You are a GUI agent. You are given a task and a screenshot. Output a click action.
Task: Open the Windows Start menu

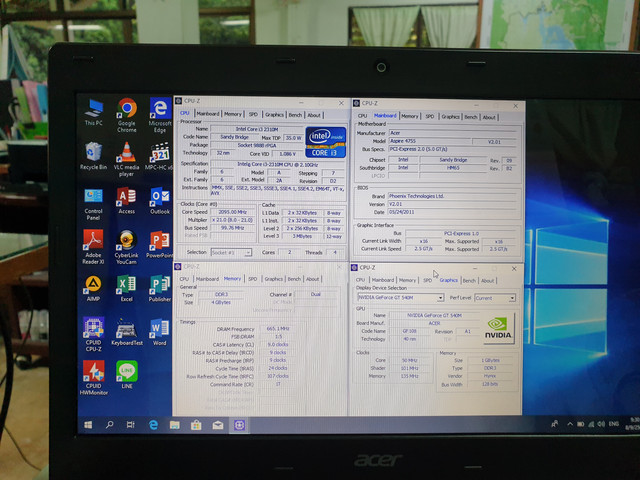pyautogui.click(x=88, y=425)
